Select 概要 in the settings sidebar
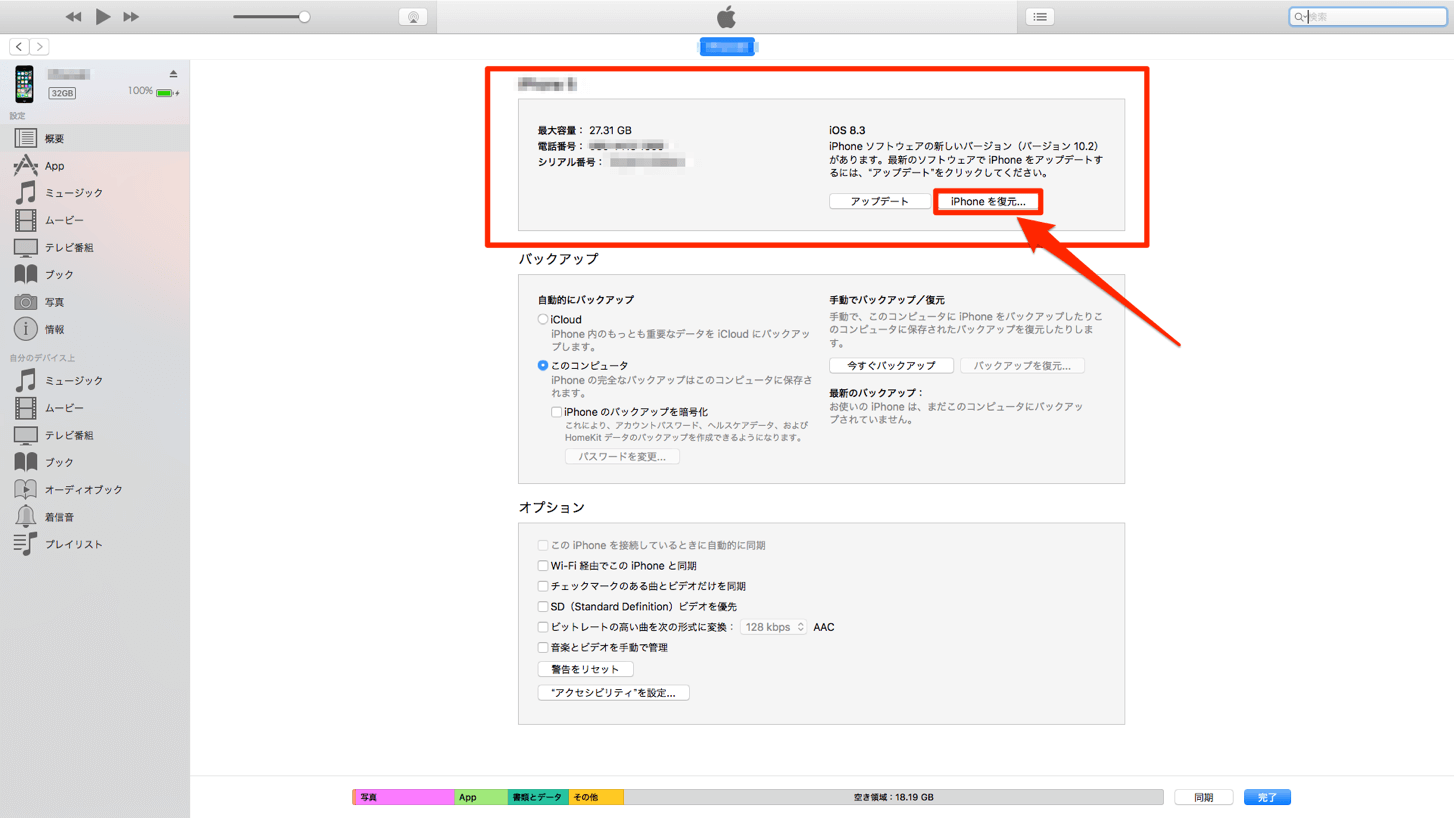Screen dimensions: 1454x818 [x=95, y=139]
